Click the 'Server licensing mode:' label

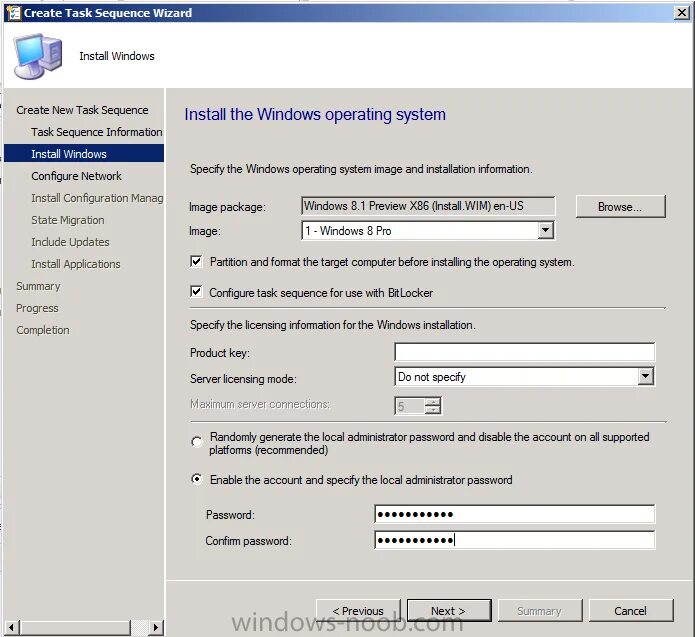point(243,379)
